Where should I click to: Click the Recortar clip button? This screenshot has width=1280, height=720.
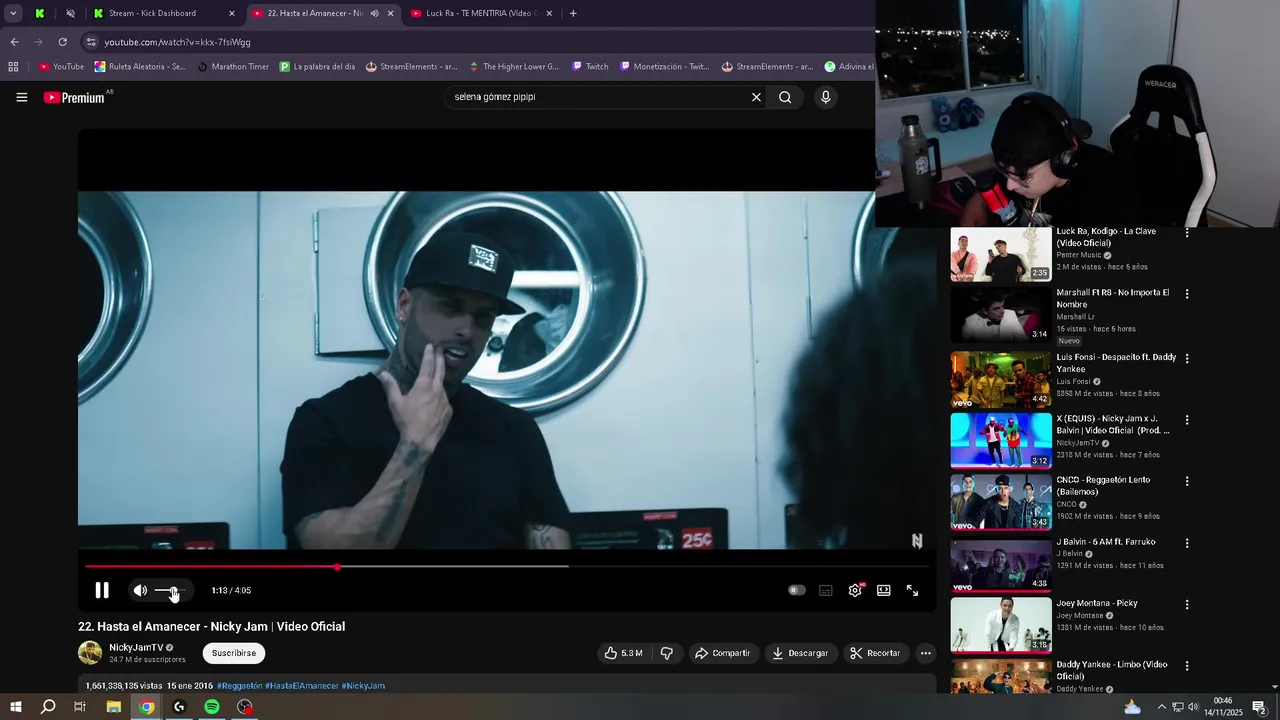(875, 653)
